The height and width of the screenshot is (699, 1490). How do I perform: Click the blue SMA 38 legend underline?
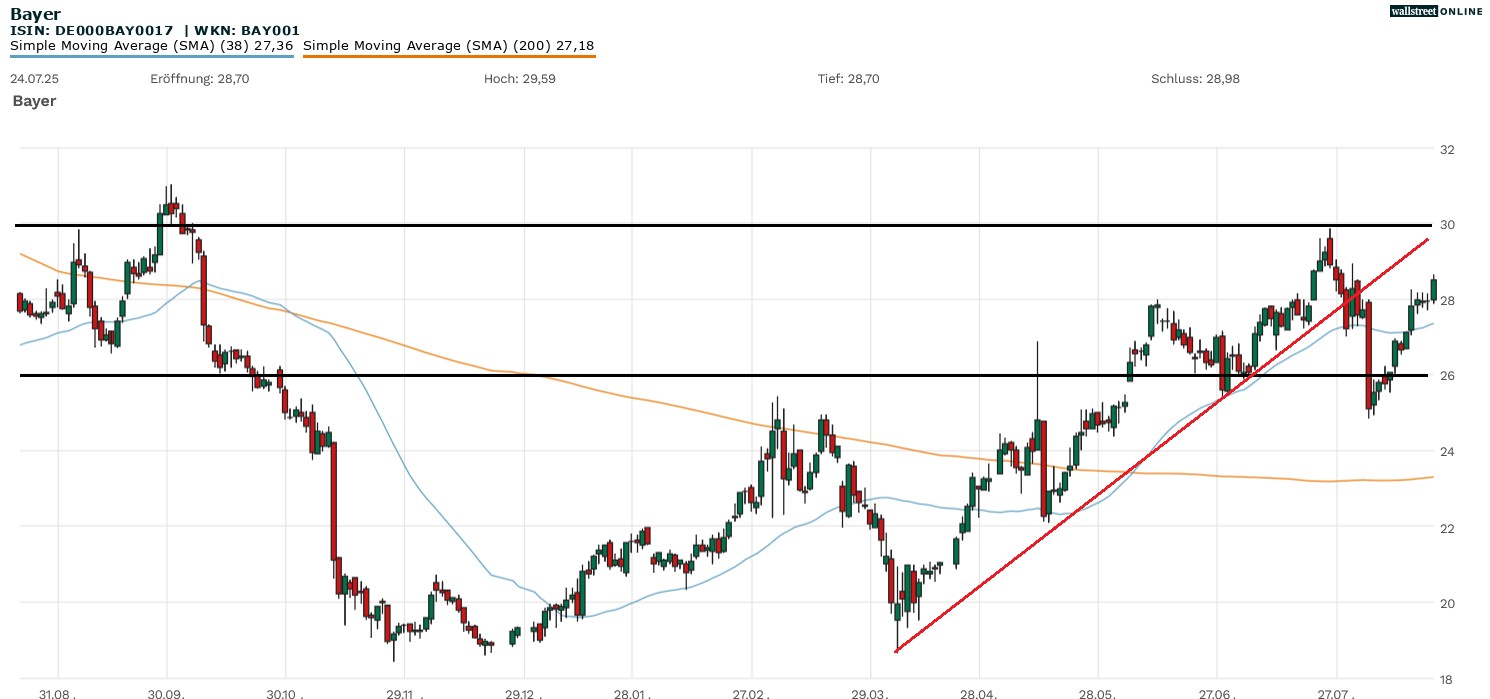pyautogui.click(x=151, y=56)
